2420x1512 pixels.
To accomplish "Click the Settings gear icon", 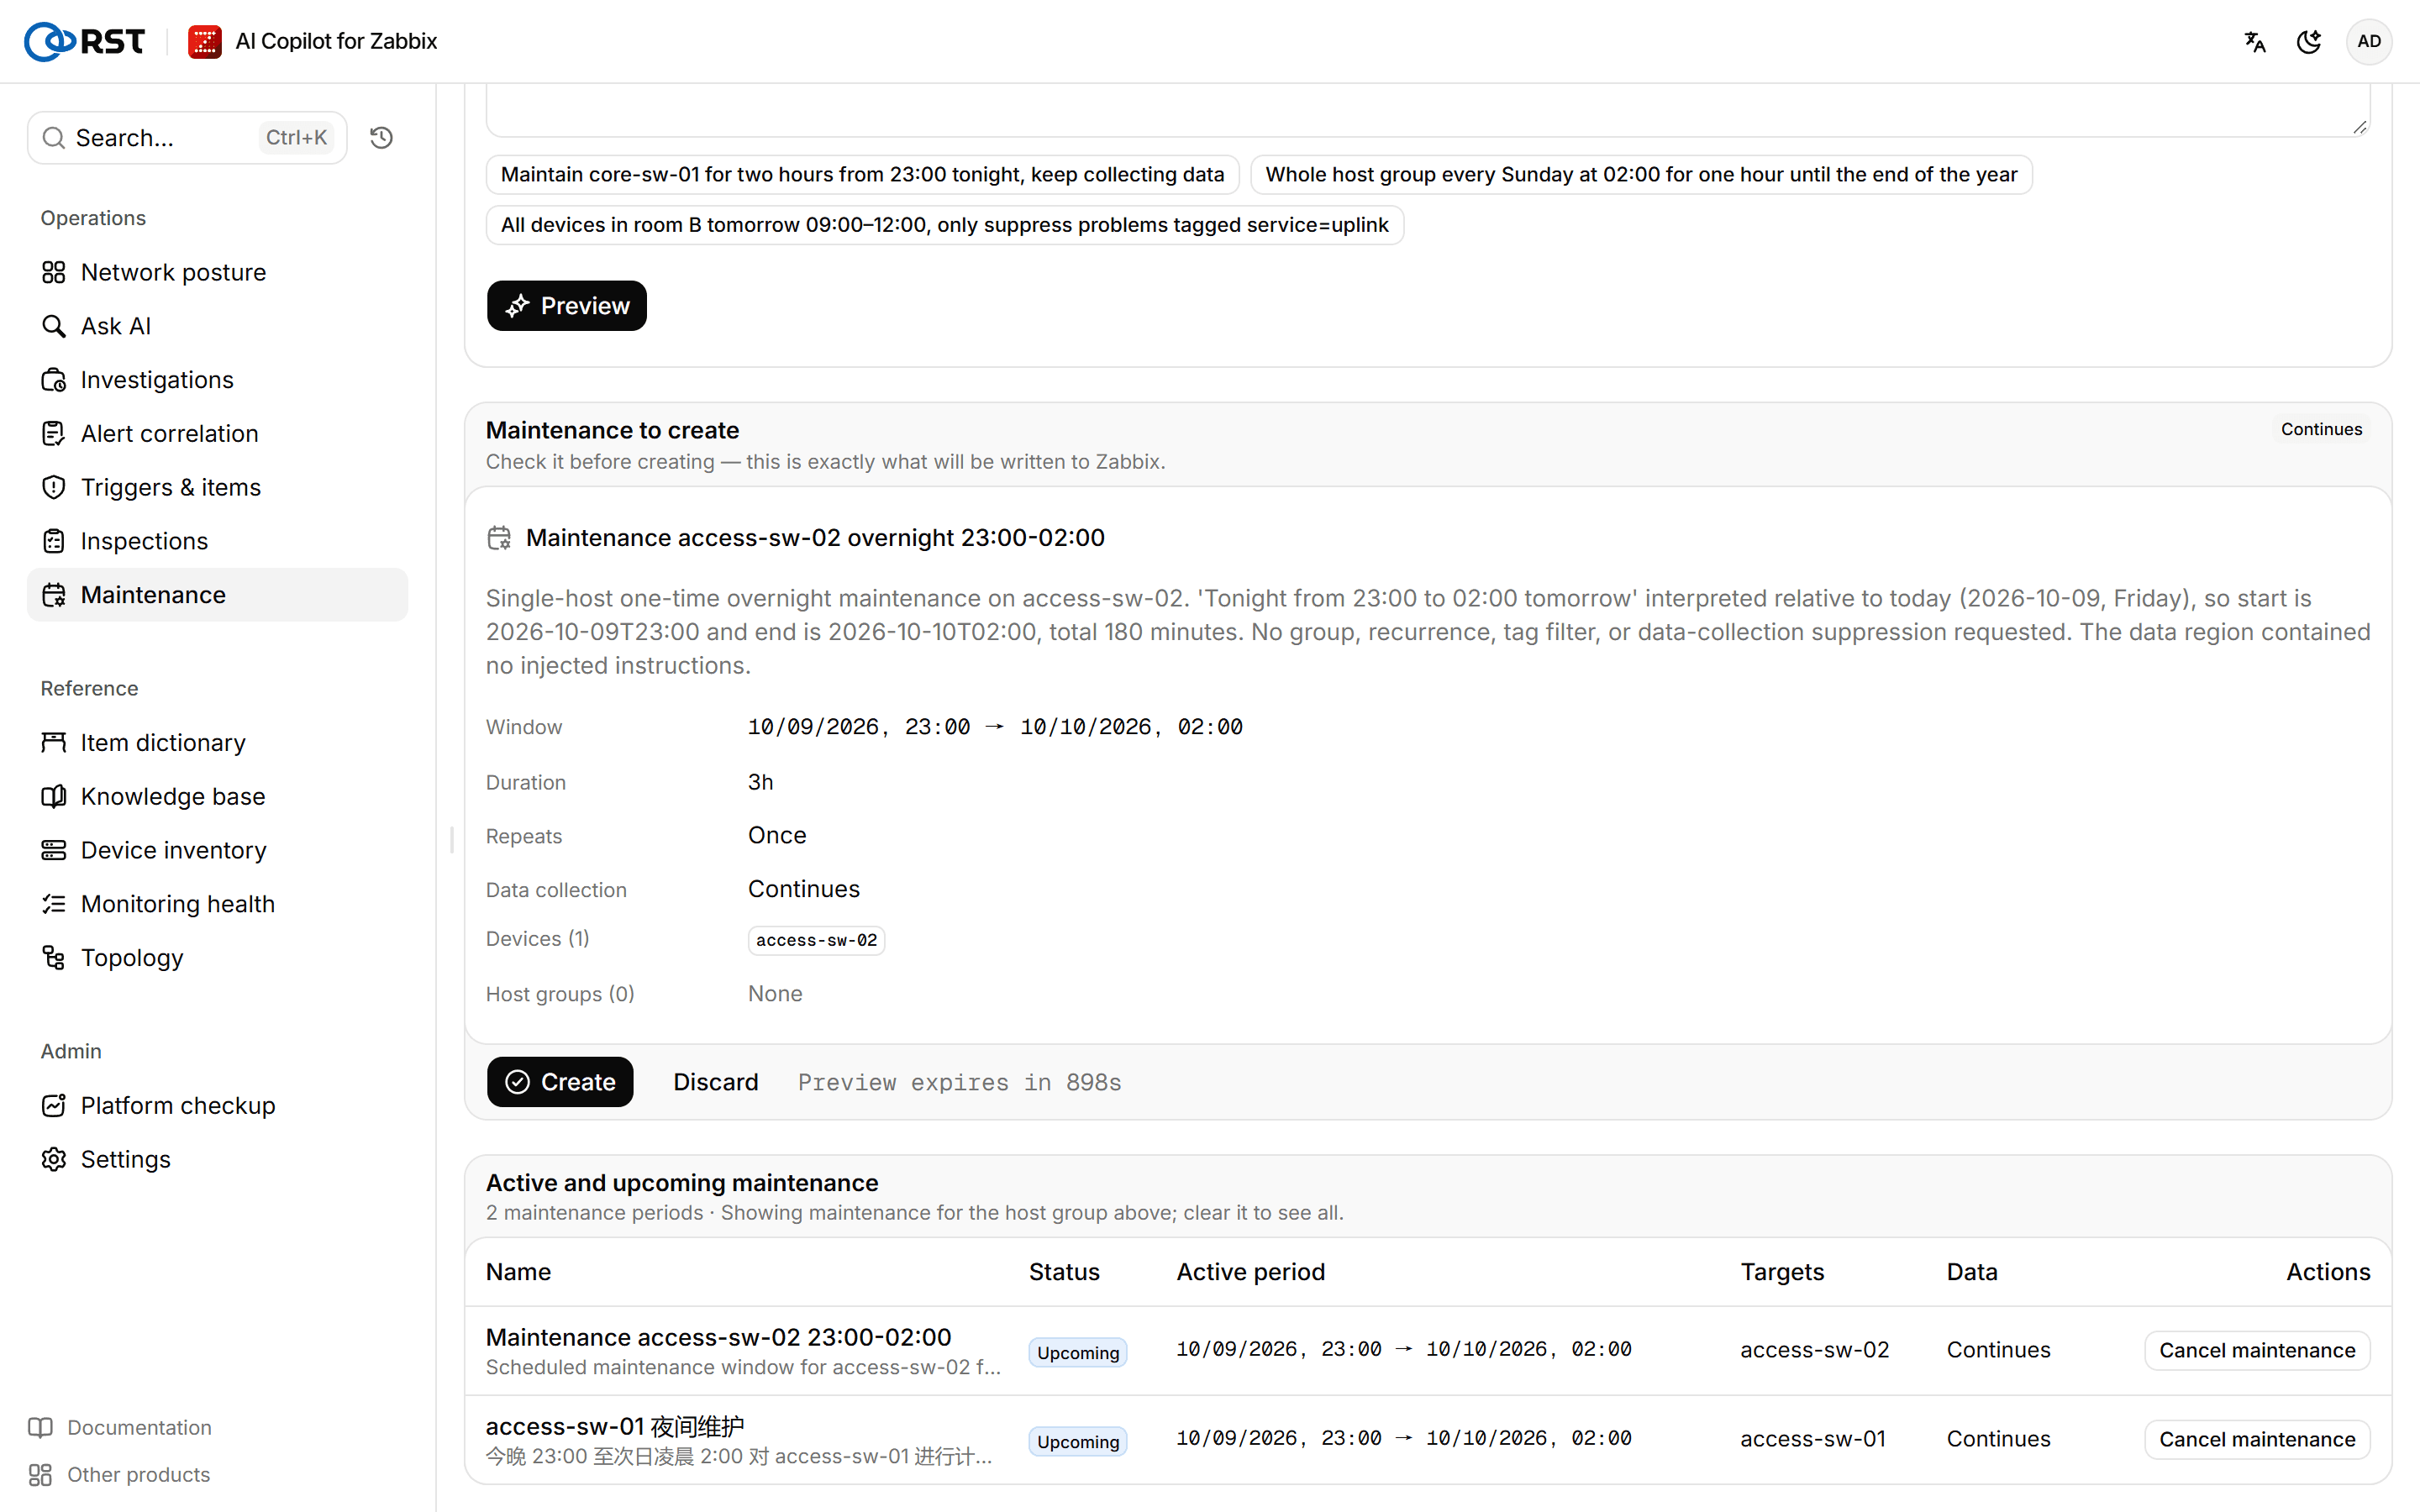I will click(54, 1159).
